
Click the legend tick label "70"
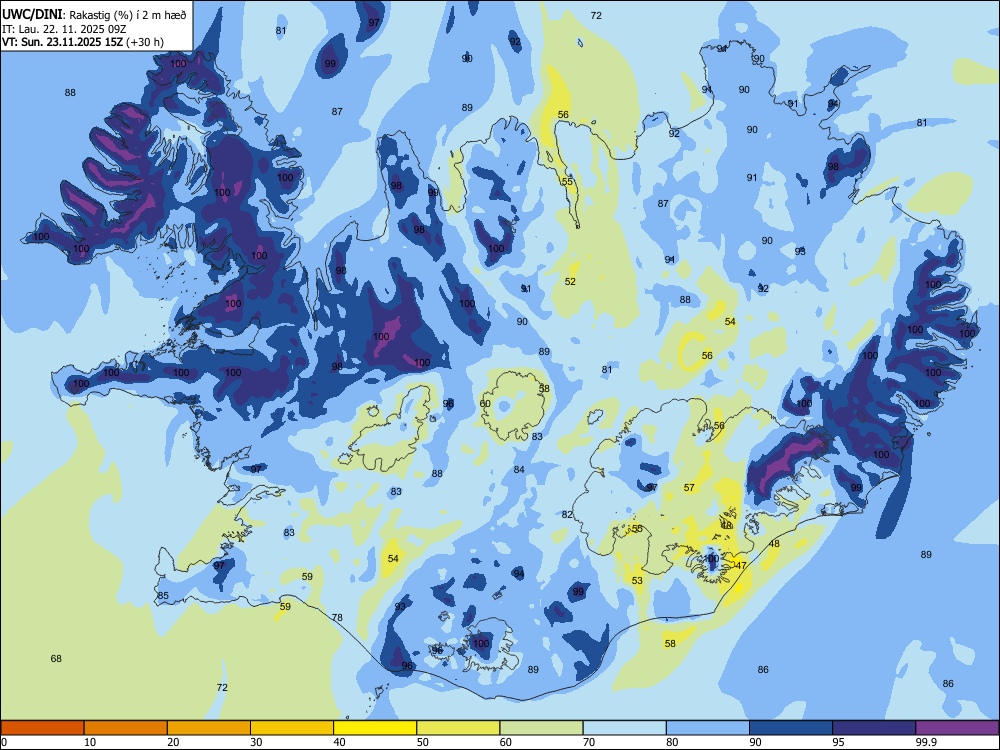click(x=589, y=742)
